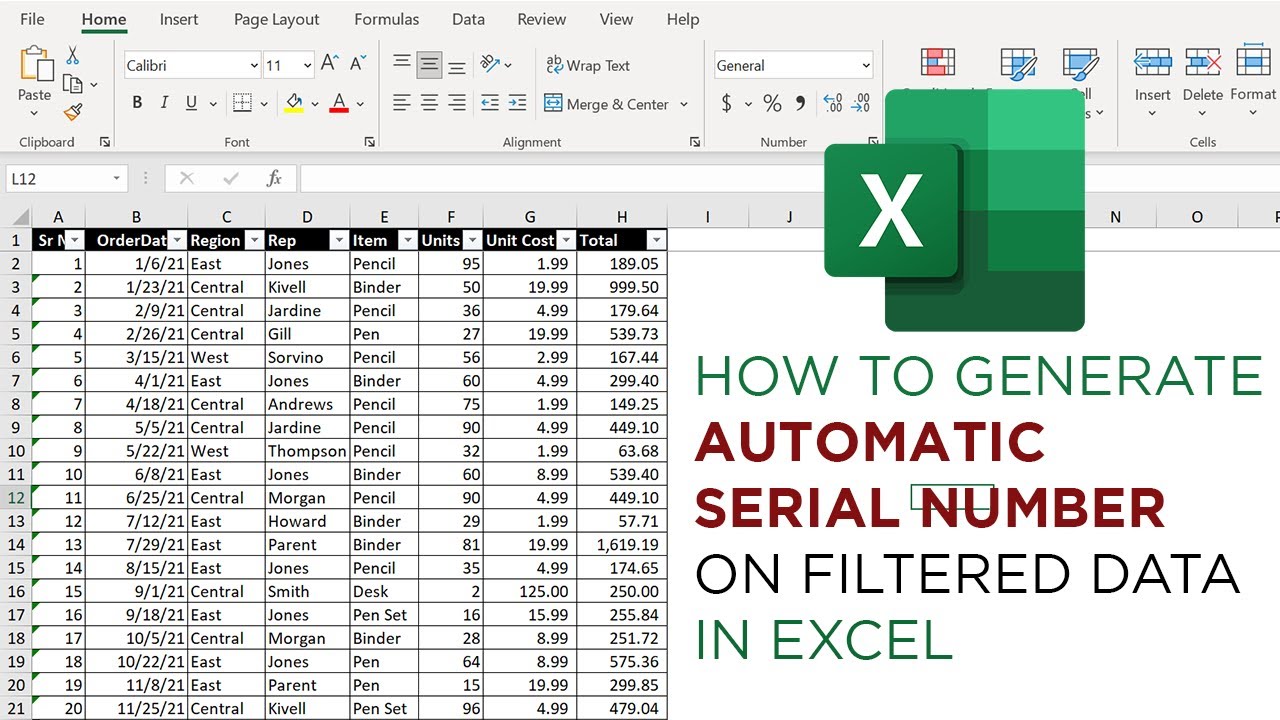Click Decrease Decimal icon

tap(860, 103)
